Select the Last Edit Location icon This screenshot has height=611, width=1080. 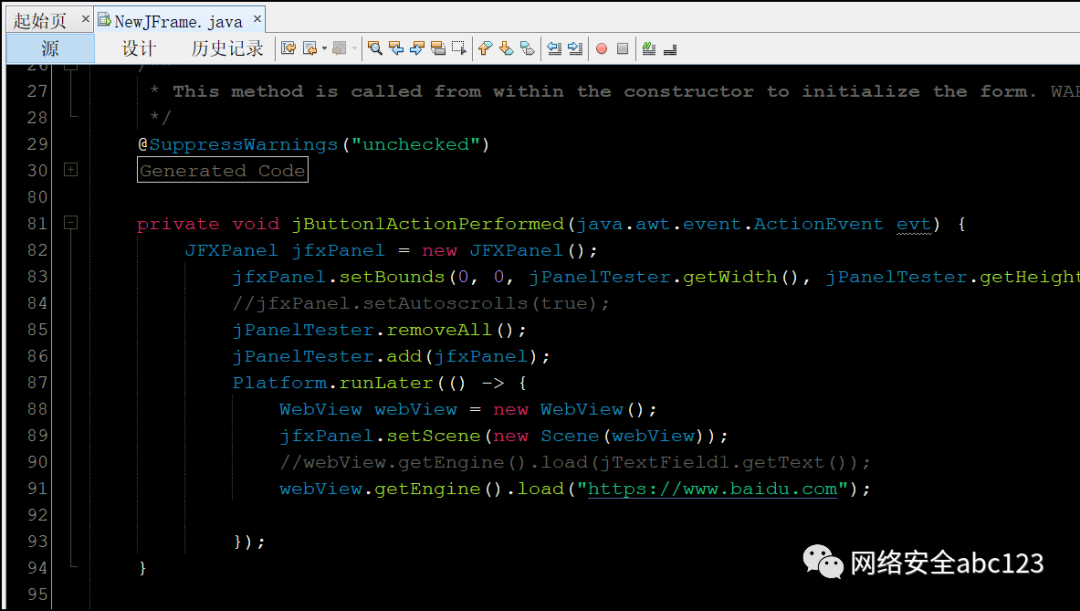click(288, 47)
